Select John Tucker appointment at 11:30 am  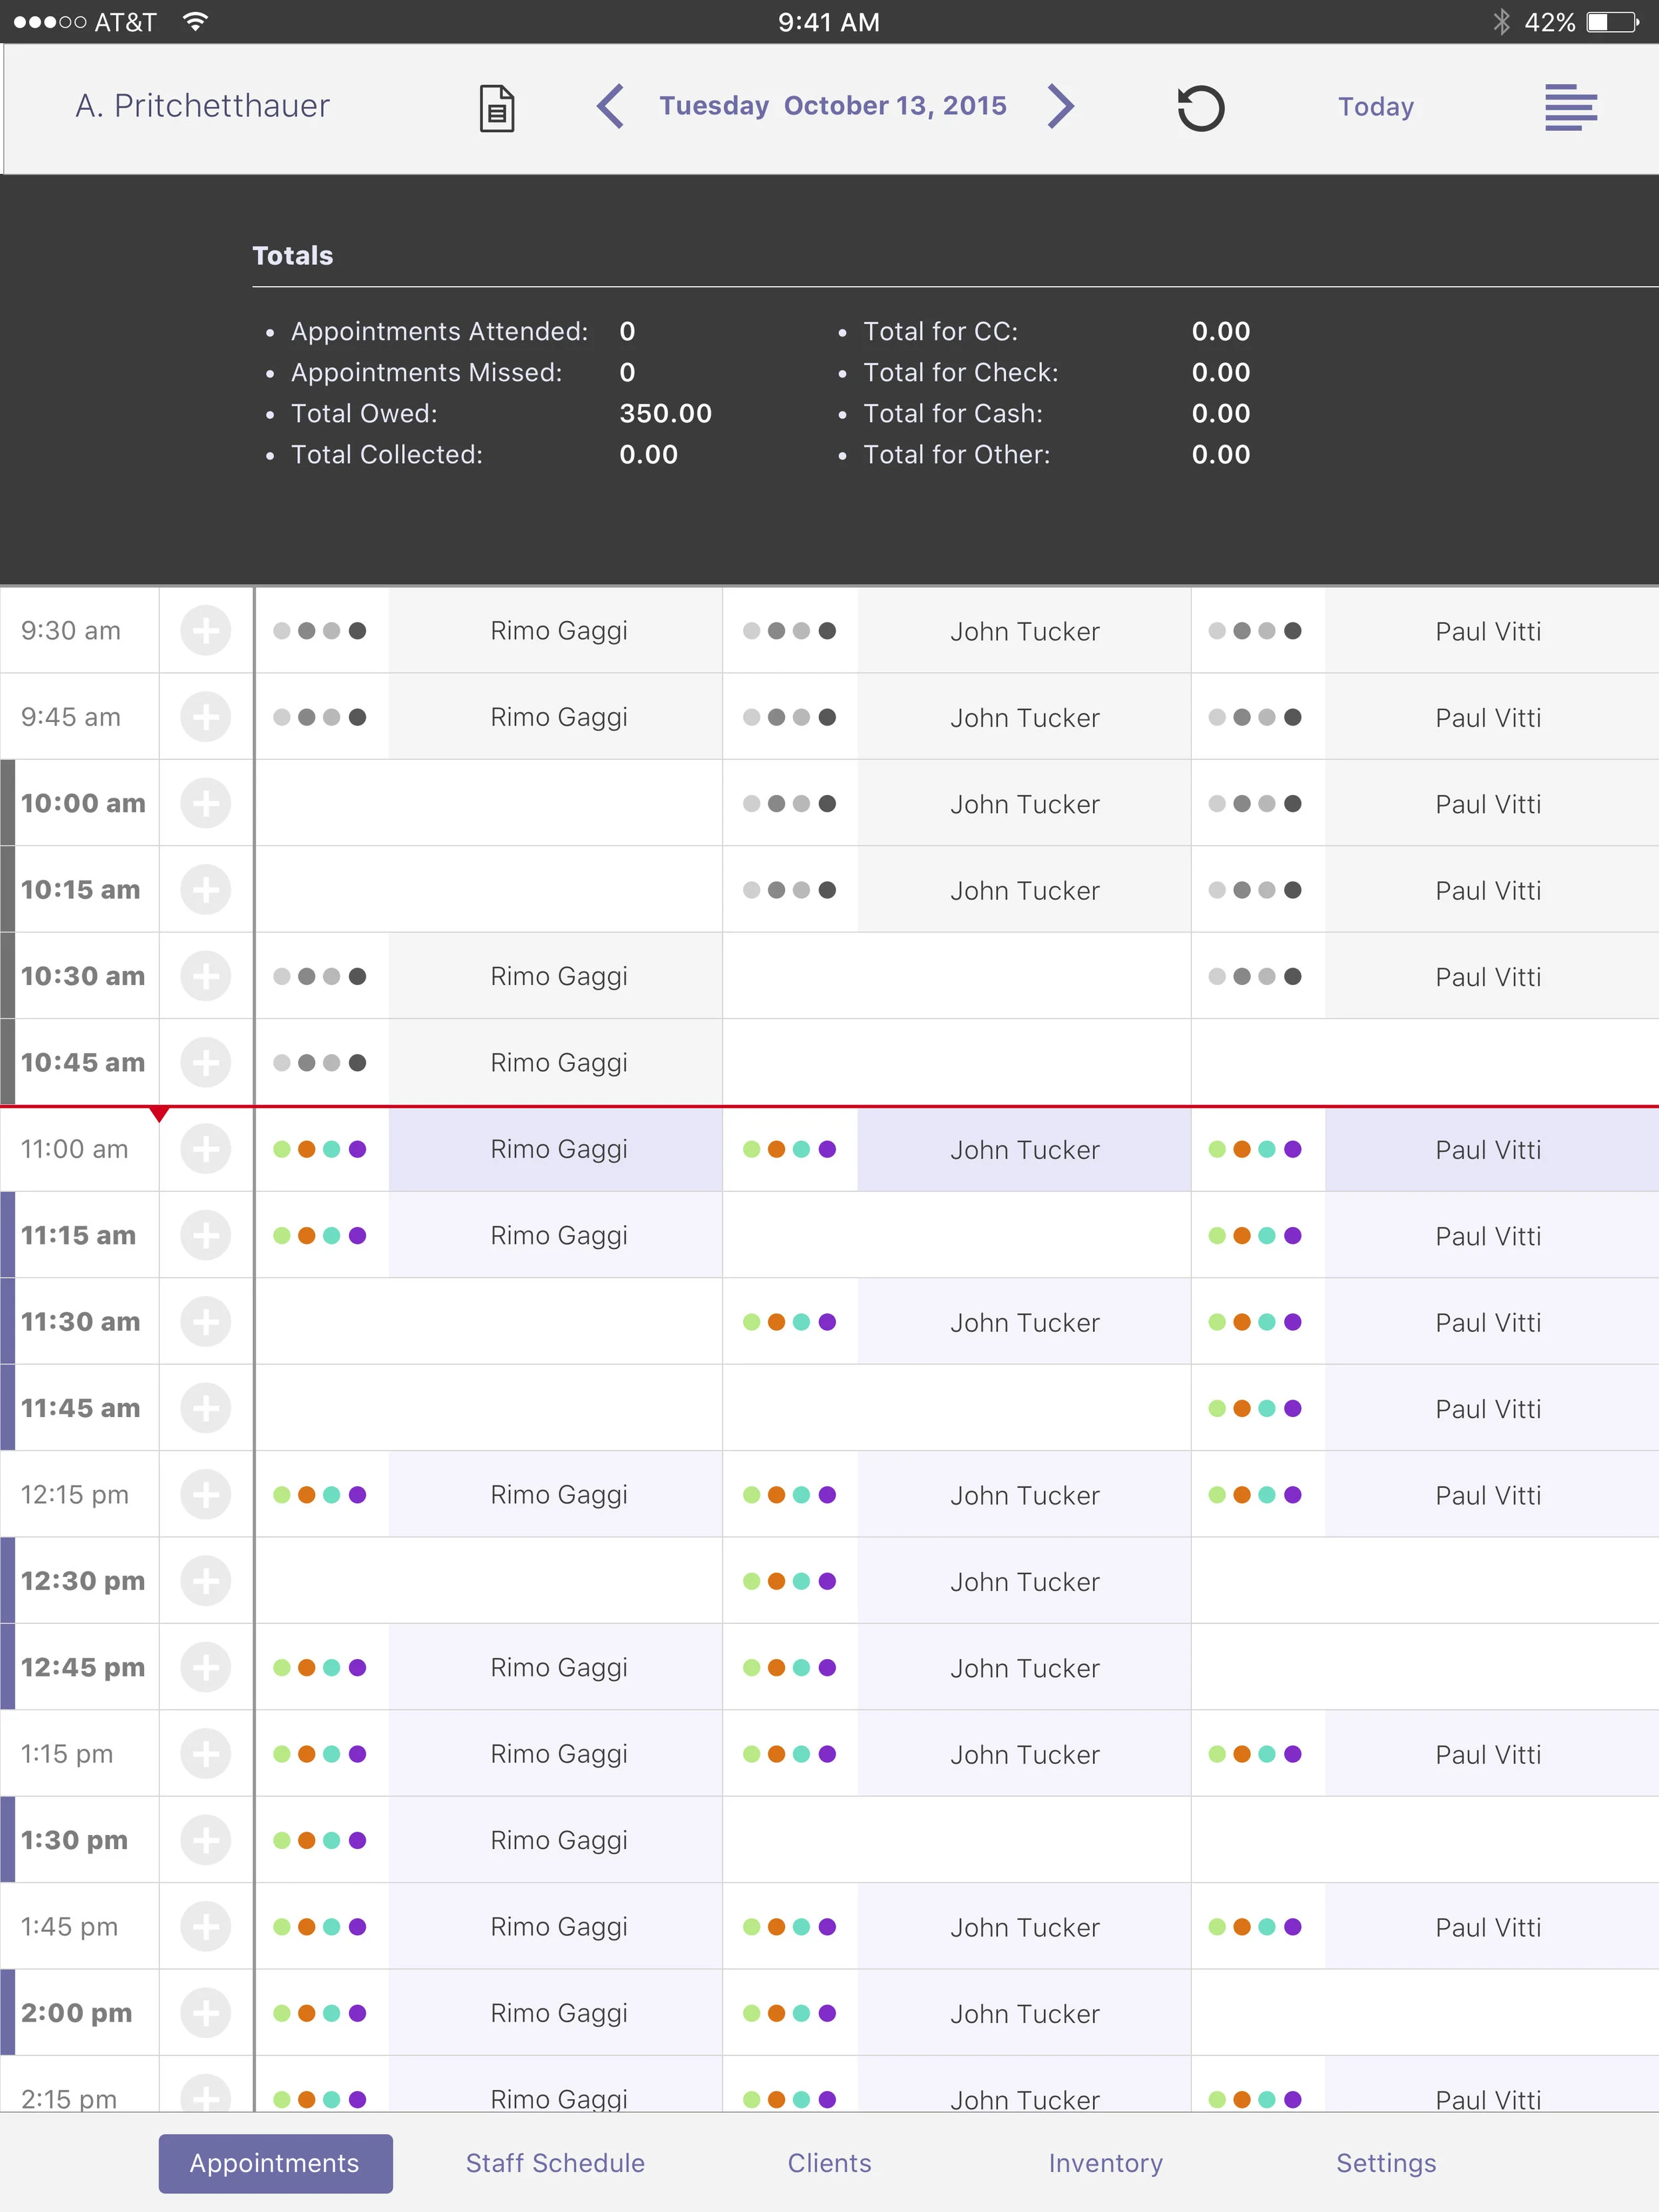(x=1024, y=1322)
